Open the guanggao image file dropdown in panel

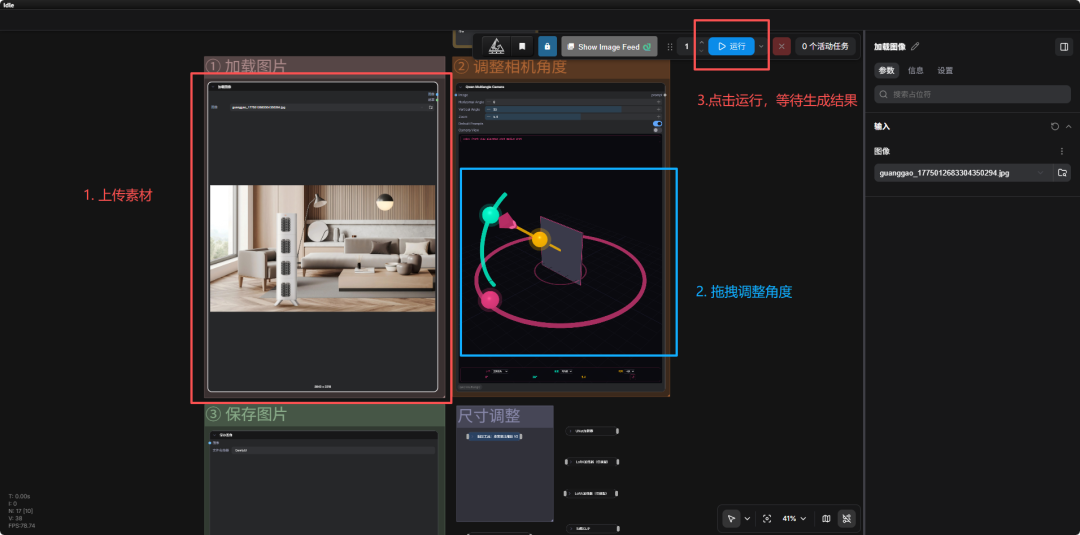[963, 173]
